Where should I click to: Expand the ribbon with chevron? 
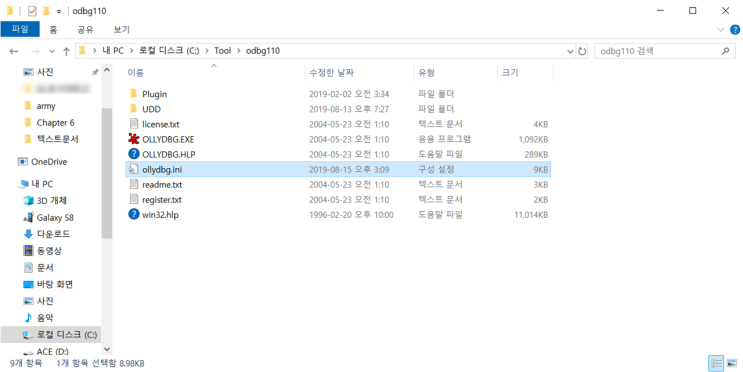721,30
